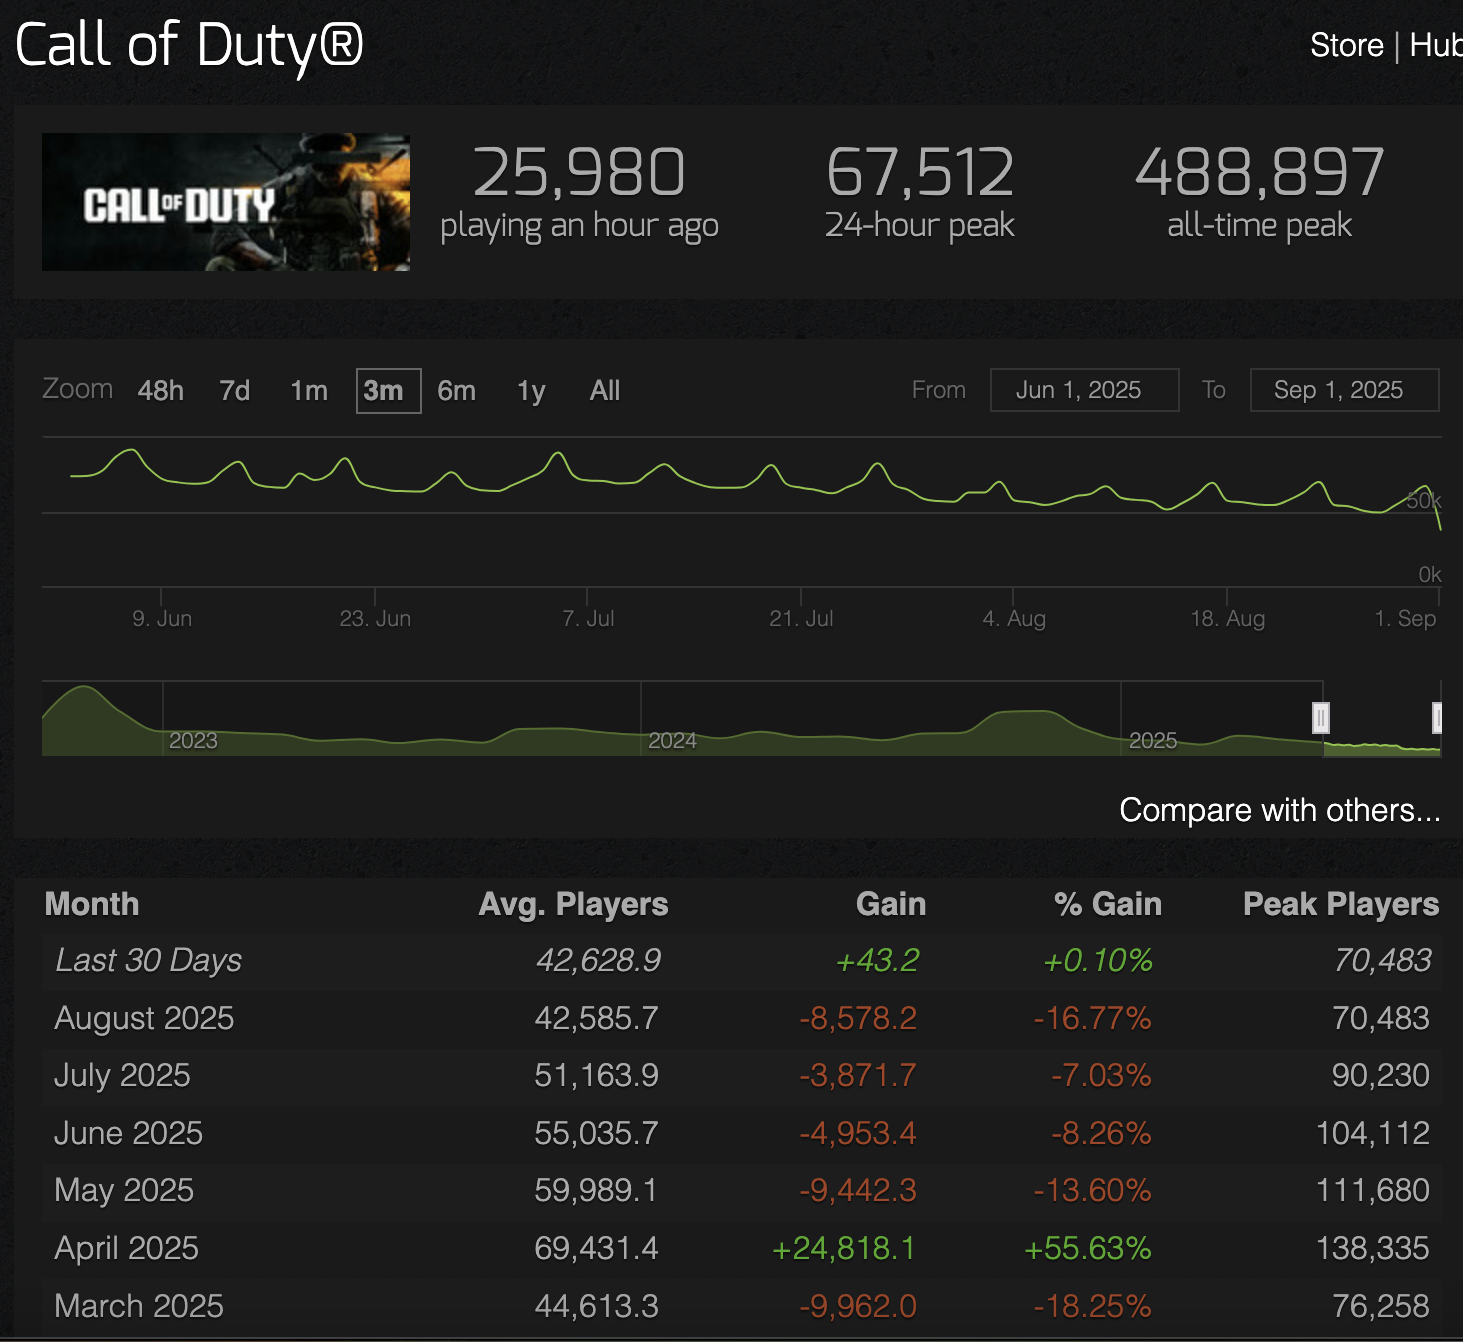Click the Gain column header
The width and height of the screenshot is (1463, 1342).
pyautogui.click(x=891, y=904)
